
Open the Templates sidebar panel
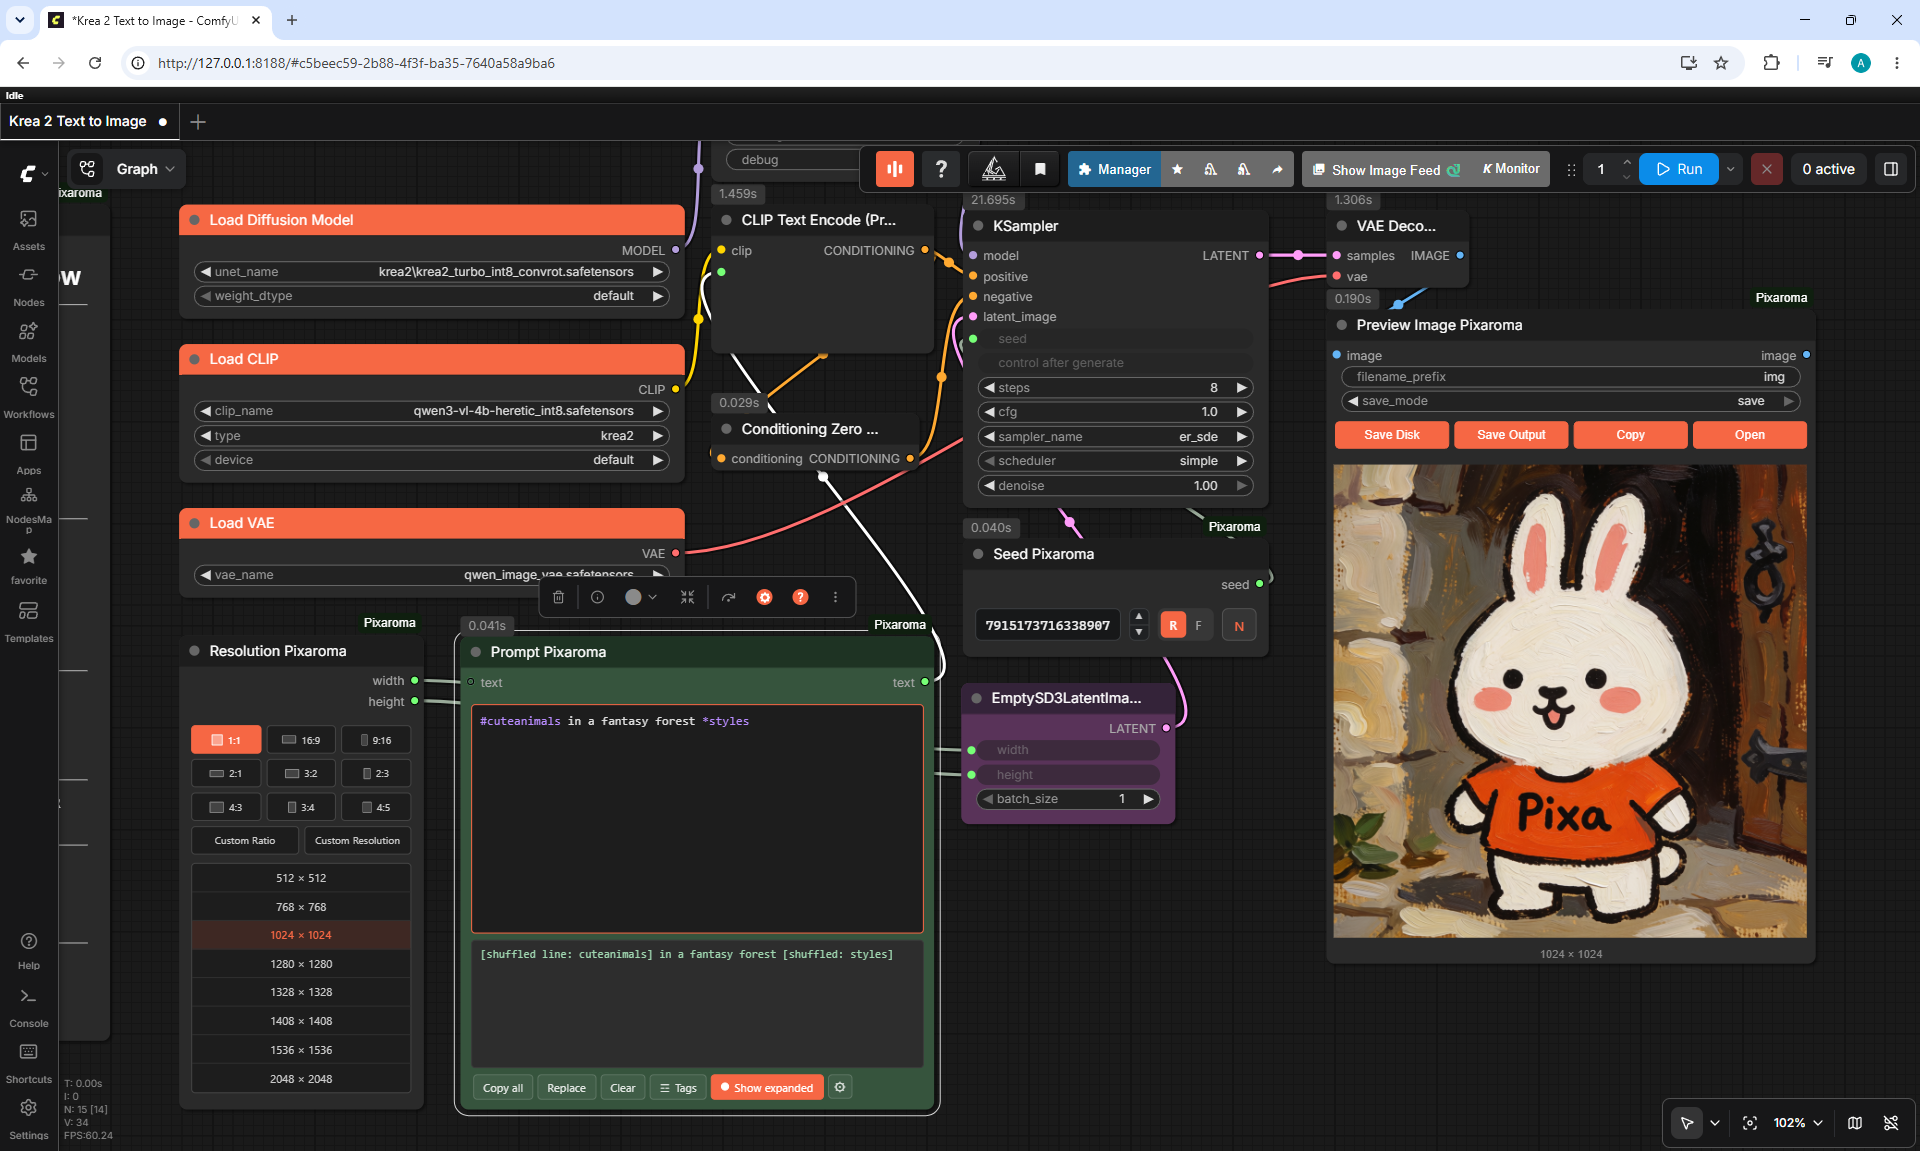28,621
